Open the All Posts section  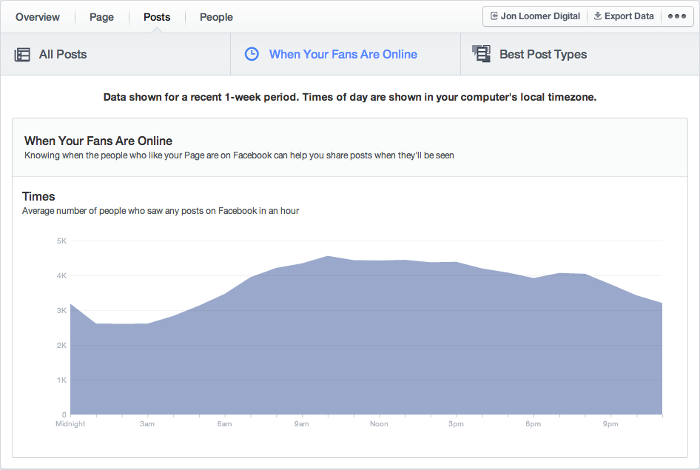[115, 54]
